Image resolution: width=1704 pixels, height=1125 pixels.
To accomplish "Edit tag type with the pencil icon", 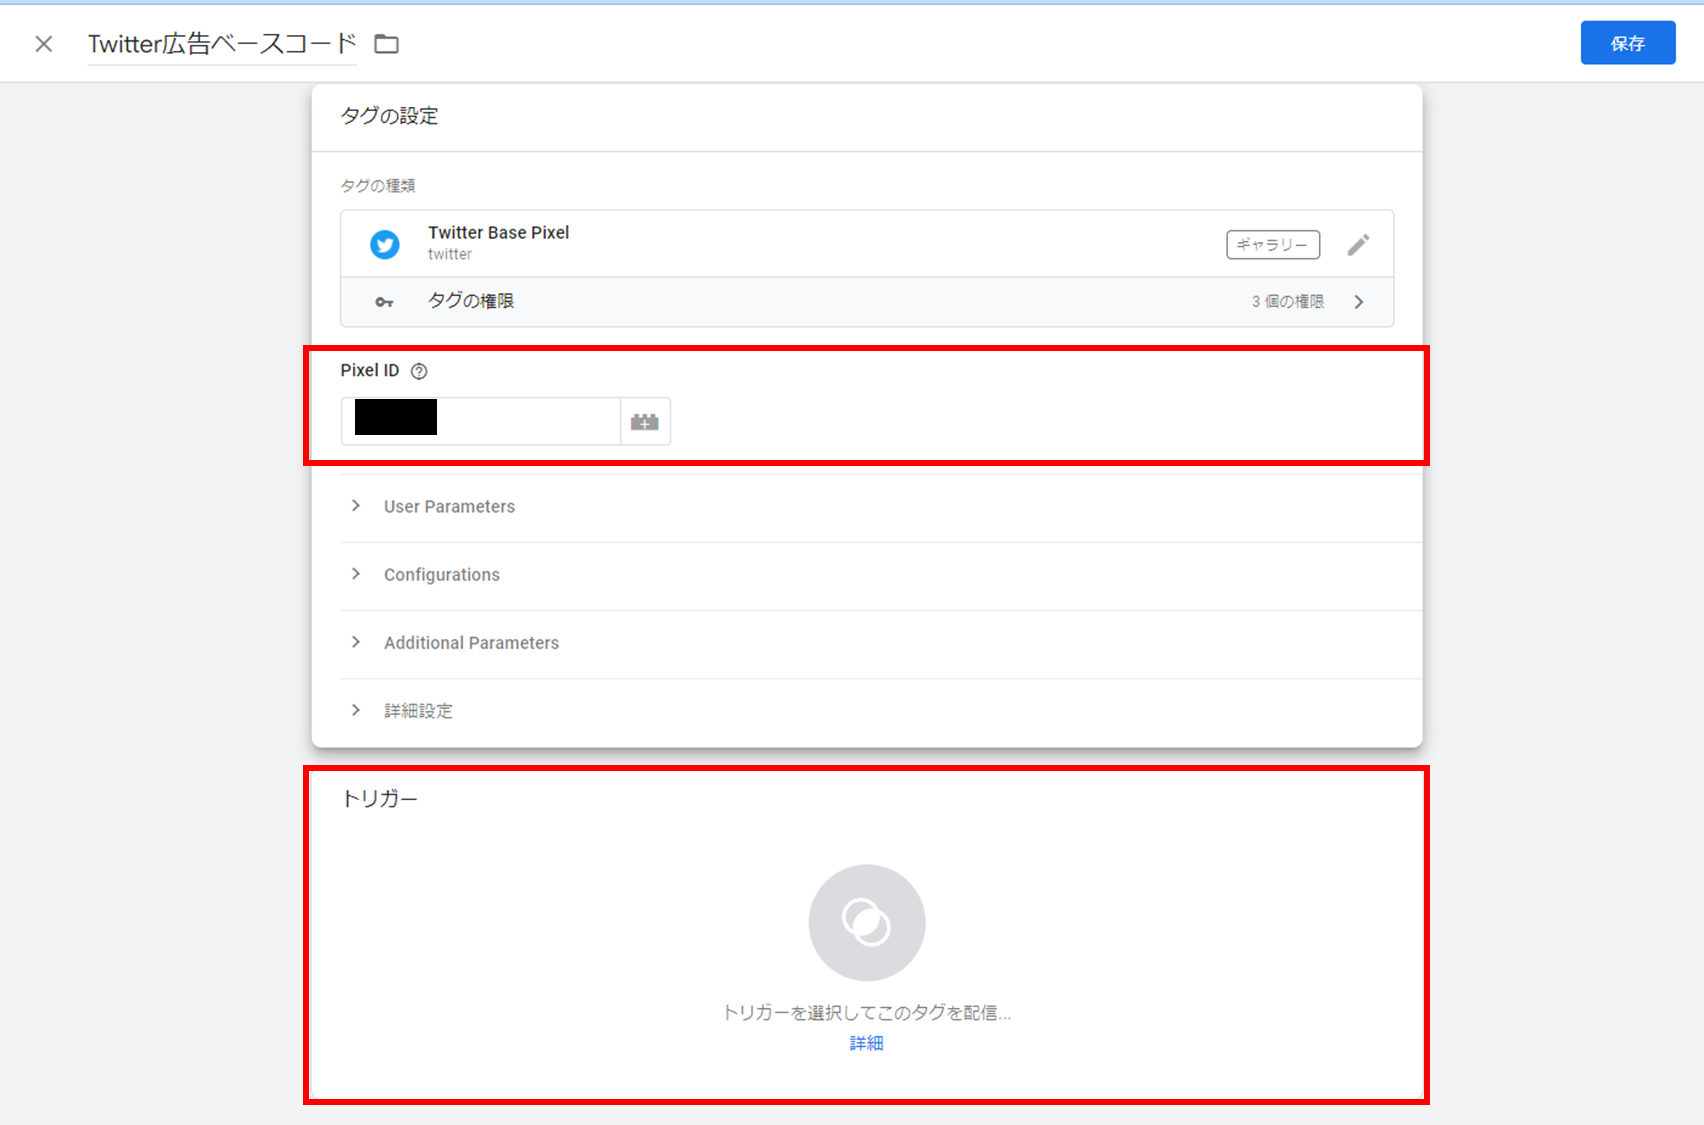I will coord(1358,244).
